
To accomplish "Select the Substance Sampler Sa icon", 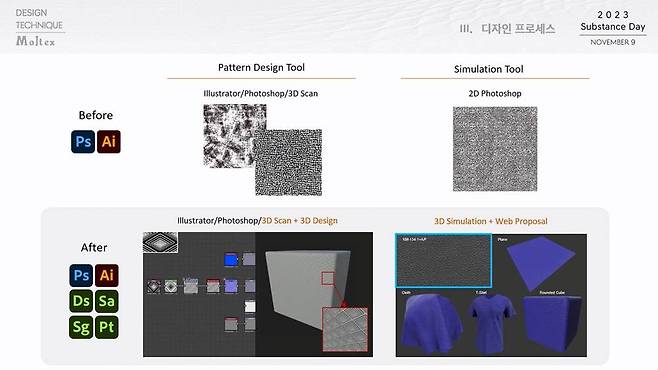I will (107, 301).
